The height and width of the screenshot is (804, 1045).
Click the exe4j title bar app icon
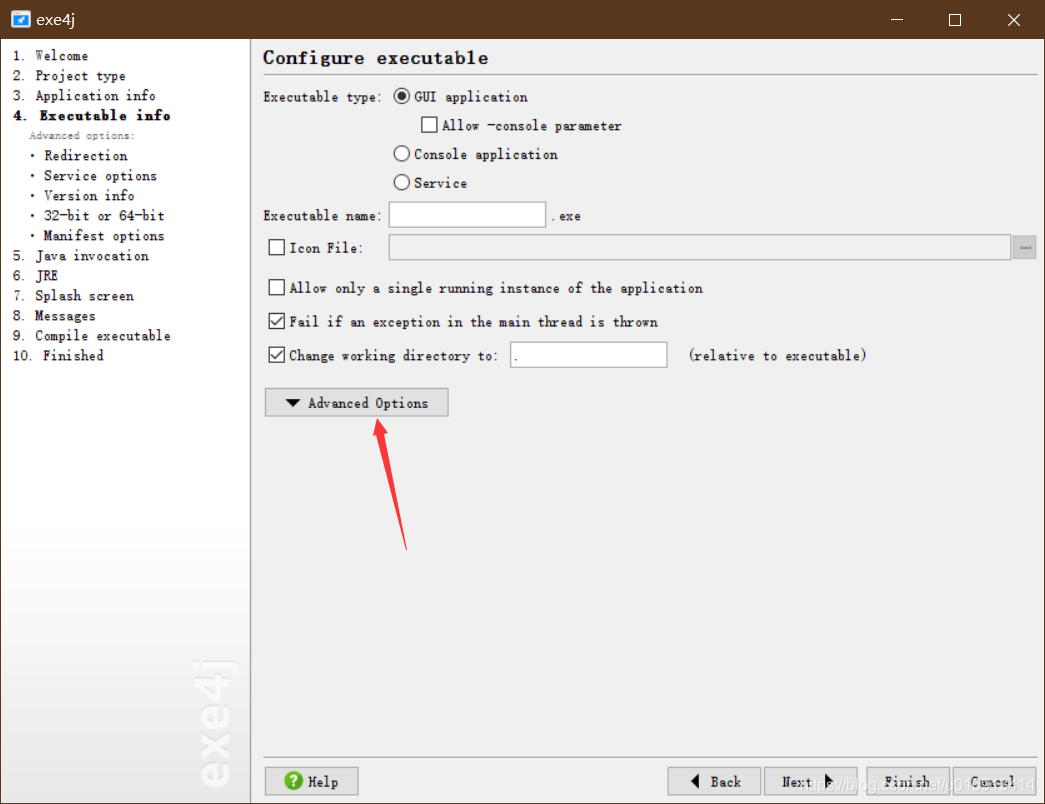click(x=21, y=19)
